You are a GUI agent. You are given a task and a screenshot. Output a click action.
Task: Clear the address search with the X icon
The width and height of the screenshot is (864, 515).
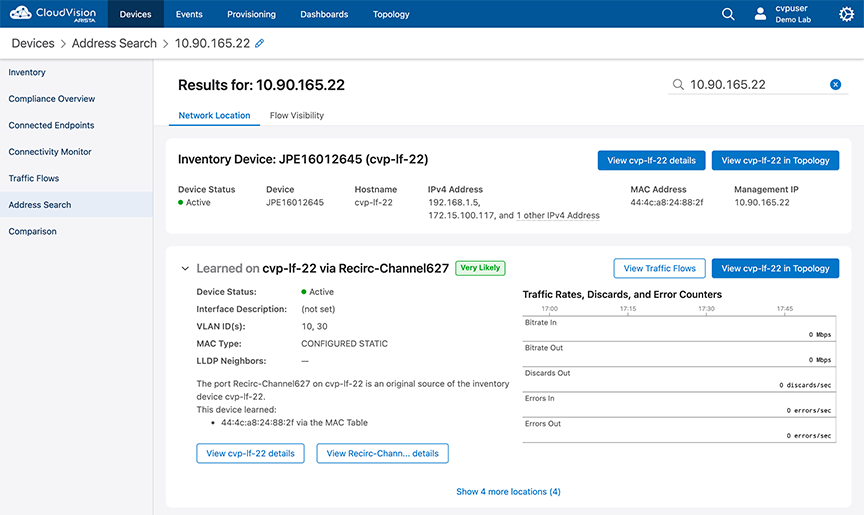[835, 84]
